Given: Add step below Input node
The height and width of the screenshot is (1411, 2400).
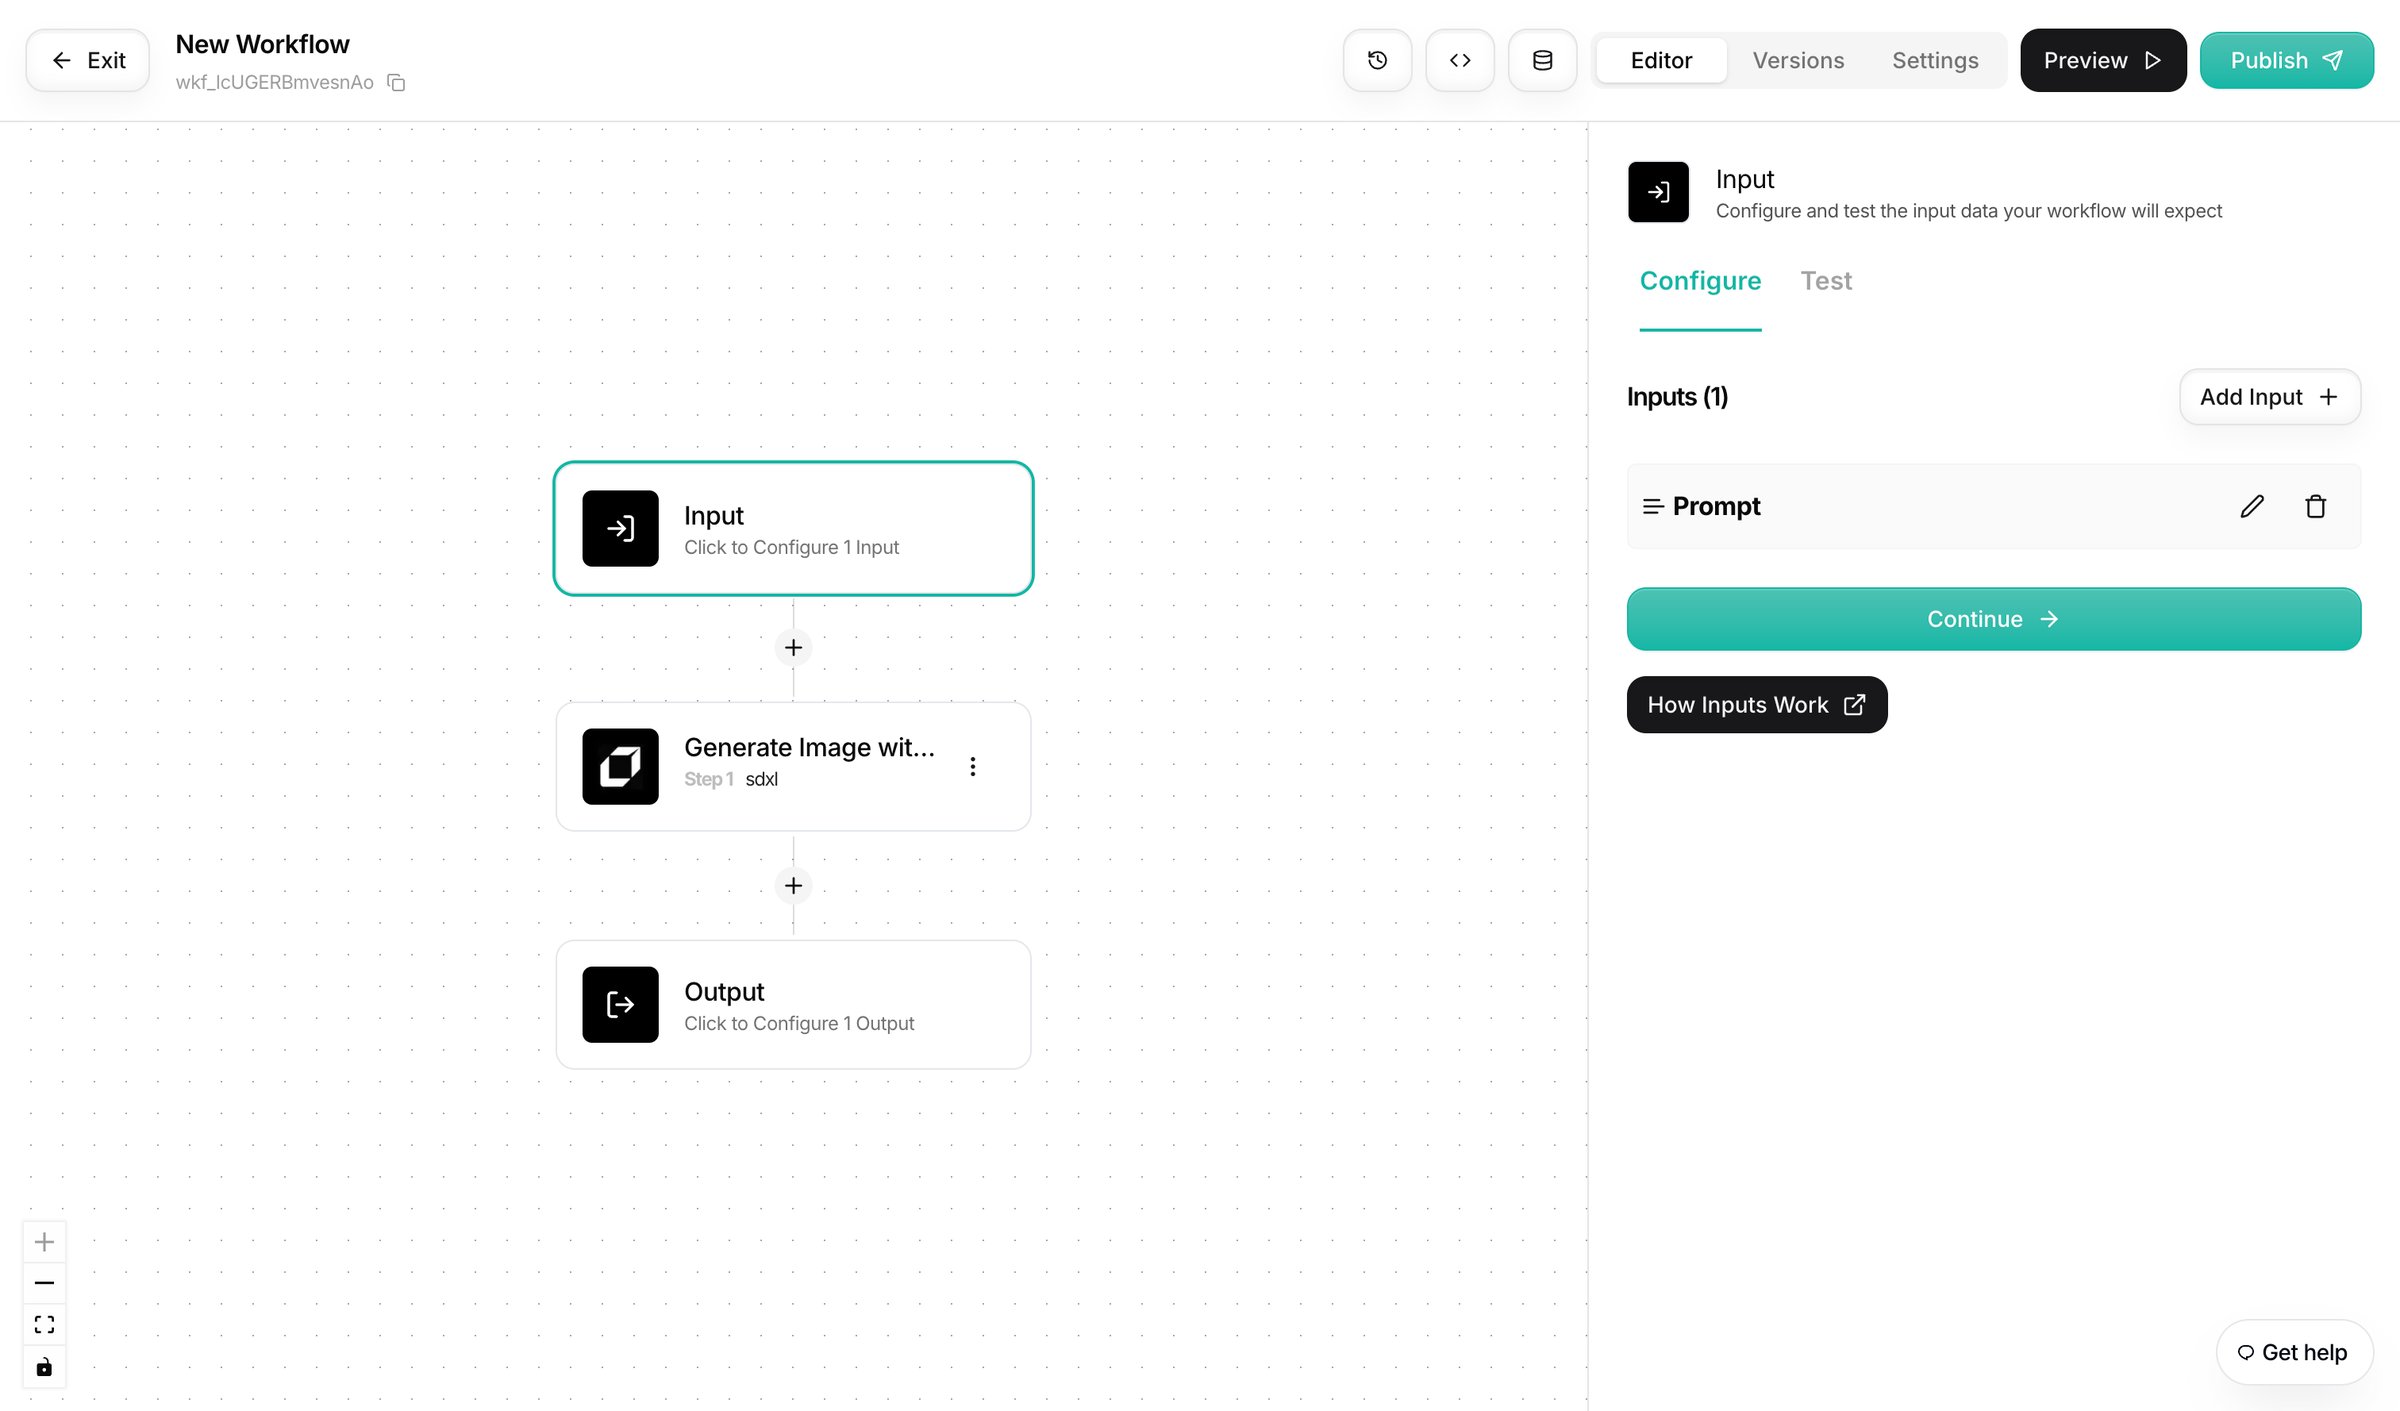Looking at the screenshot, I should pyautogui.click(x=793, y=648).
